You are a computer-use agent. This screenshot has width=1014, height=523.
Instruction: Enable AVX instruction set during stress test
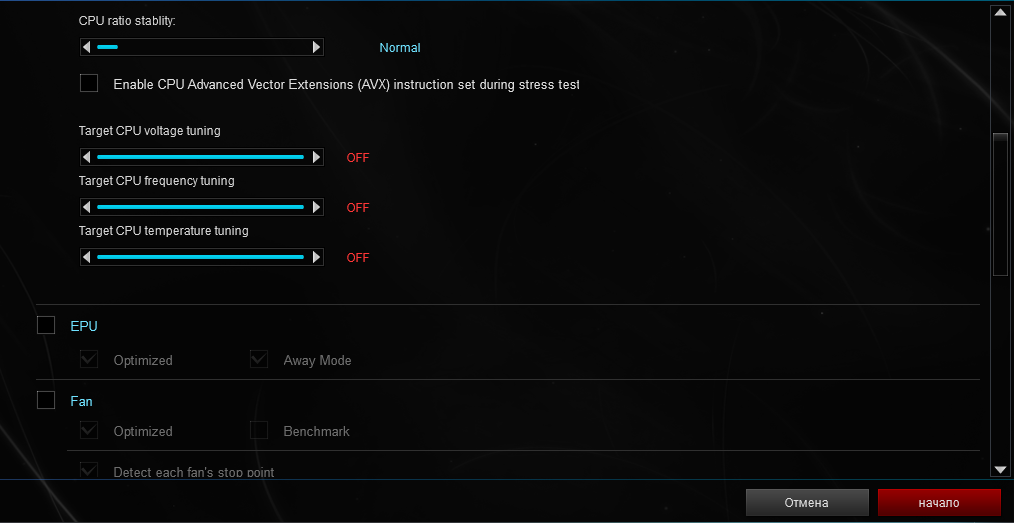tap(89, 84)
